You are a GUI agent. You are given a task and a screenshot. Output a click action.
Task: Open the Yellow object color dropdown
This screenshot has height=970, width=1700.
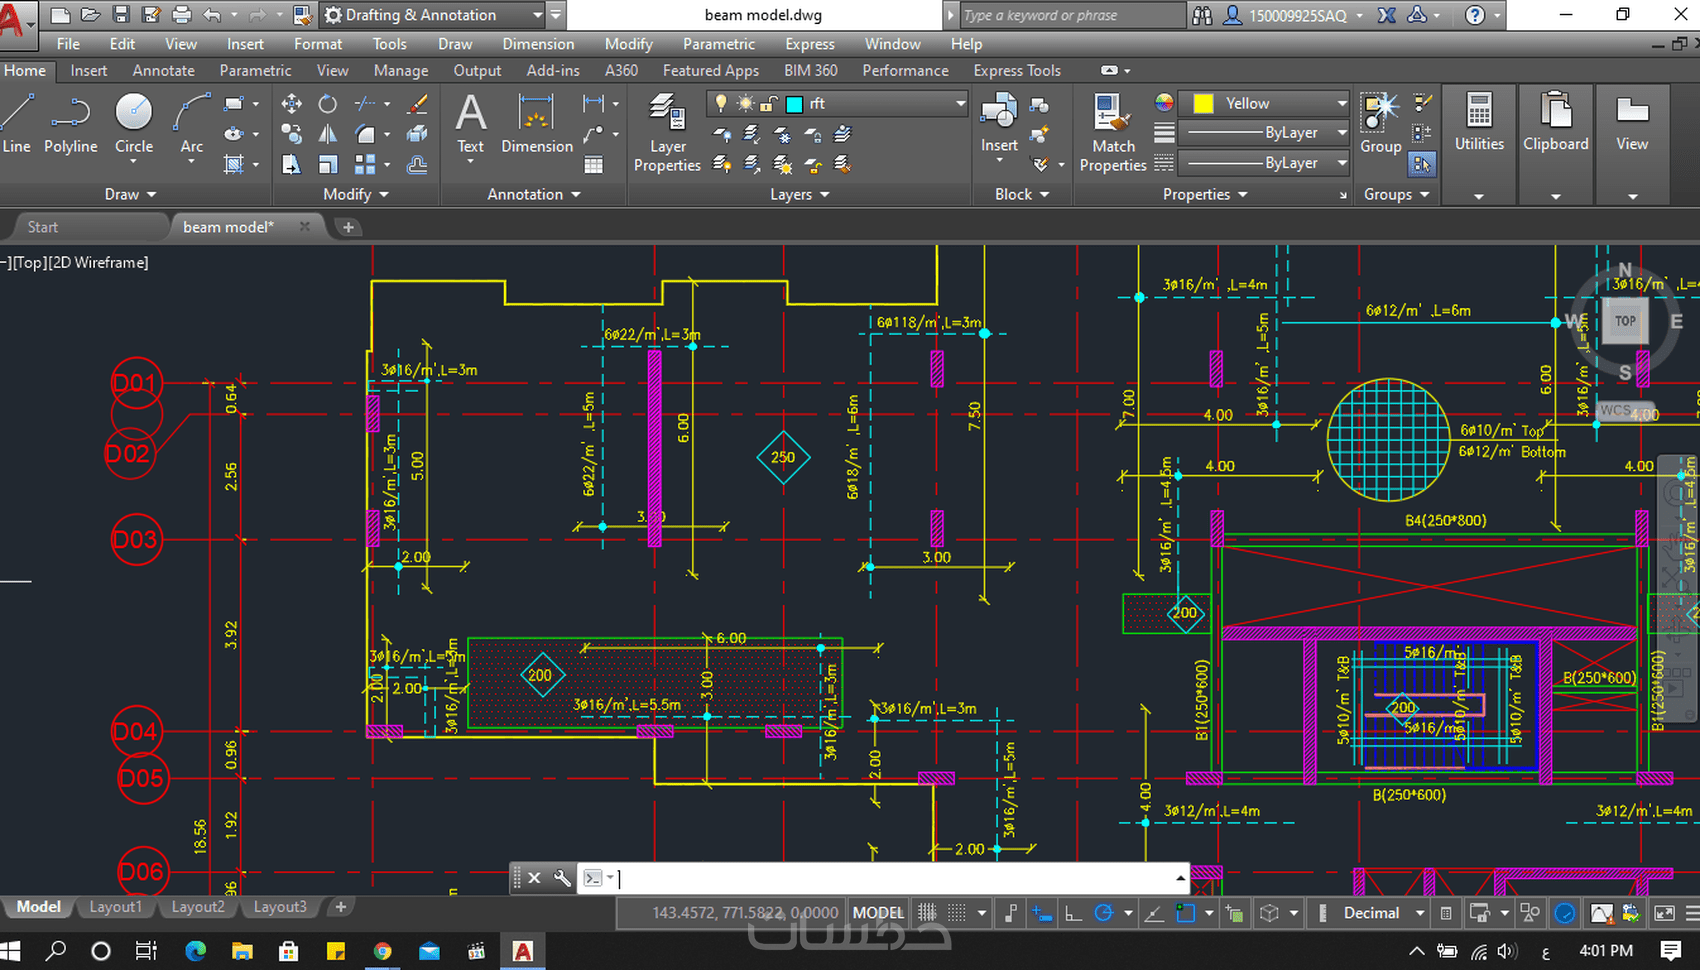1342,103
